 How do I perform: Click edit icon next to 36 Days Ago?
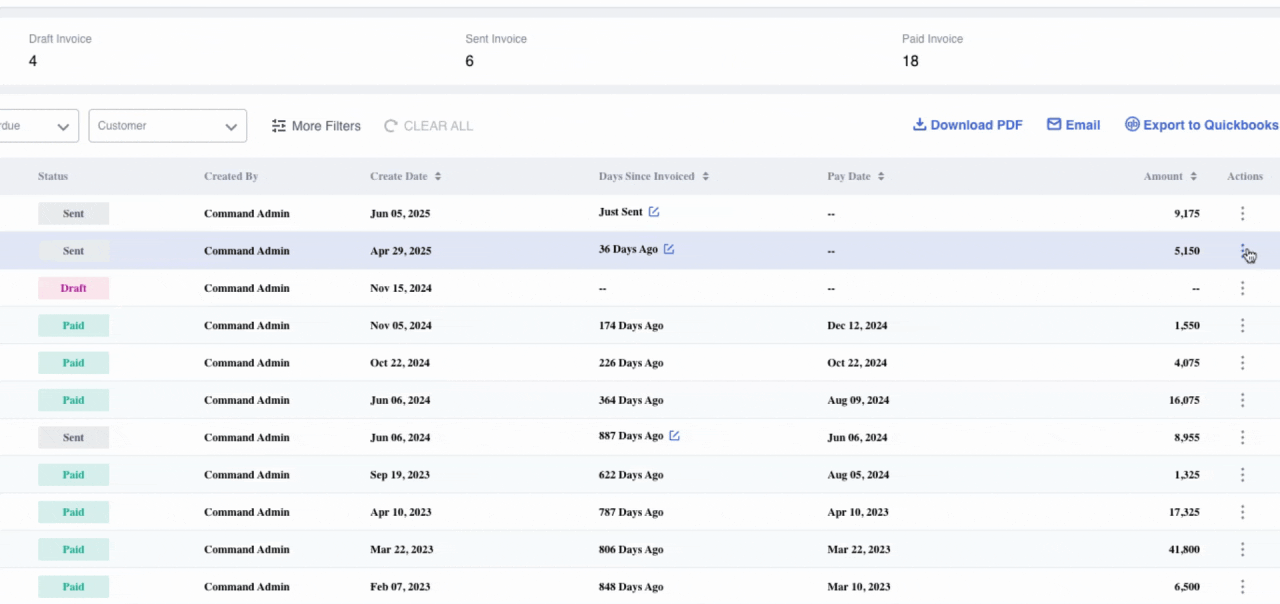pos(669,249)
